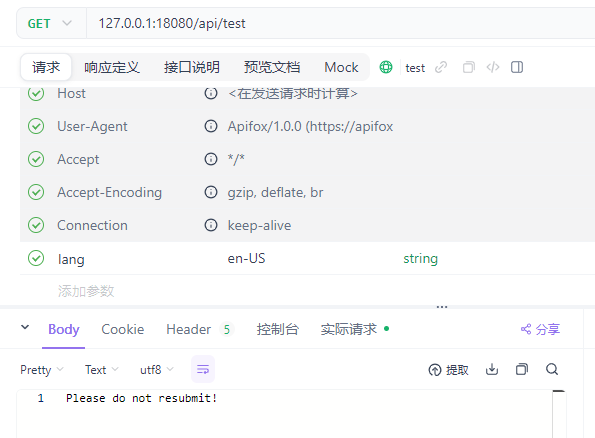Switch to the Cookie response tab
The width and height of the screenshot is (595, 438).
coord(123,329)
